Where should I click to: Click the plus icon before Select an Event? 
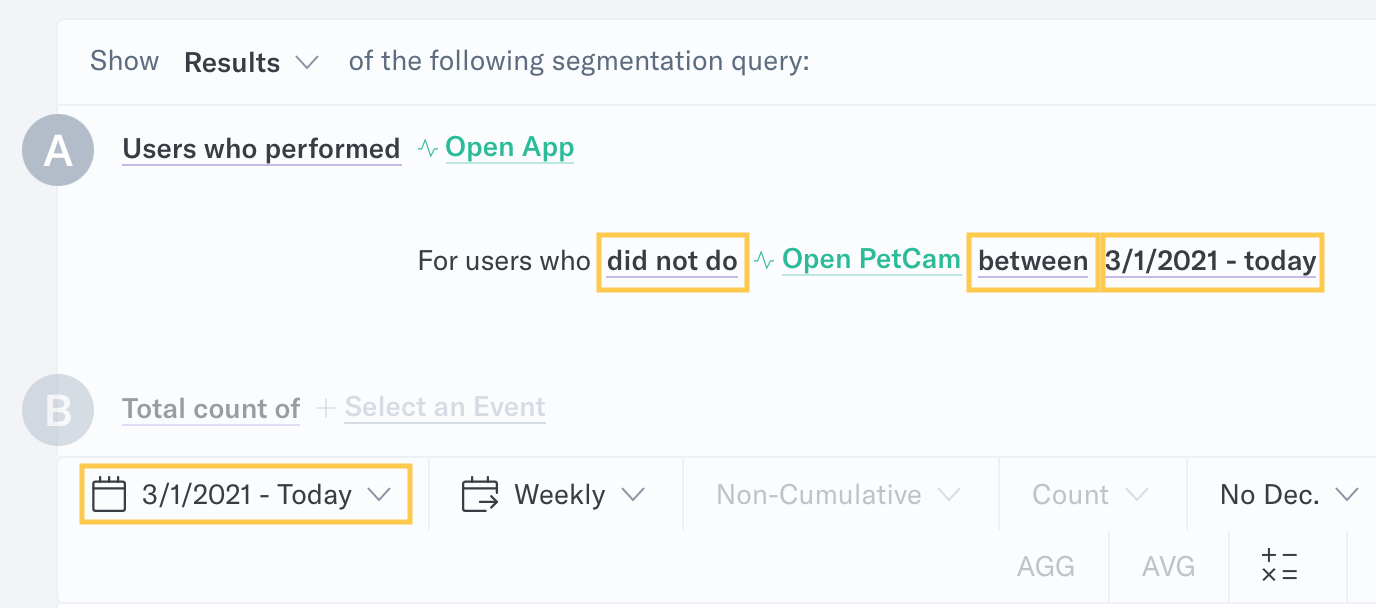(x=325, y=408)
